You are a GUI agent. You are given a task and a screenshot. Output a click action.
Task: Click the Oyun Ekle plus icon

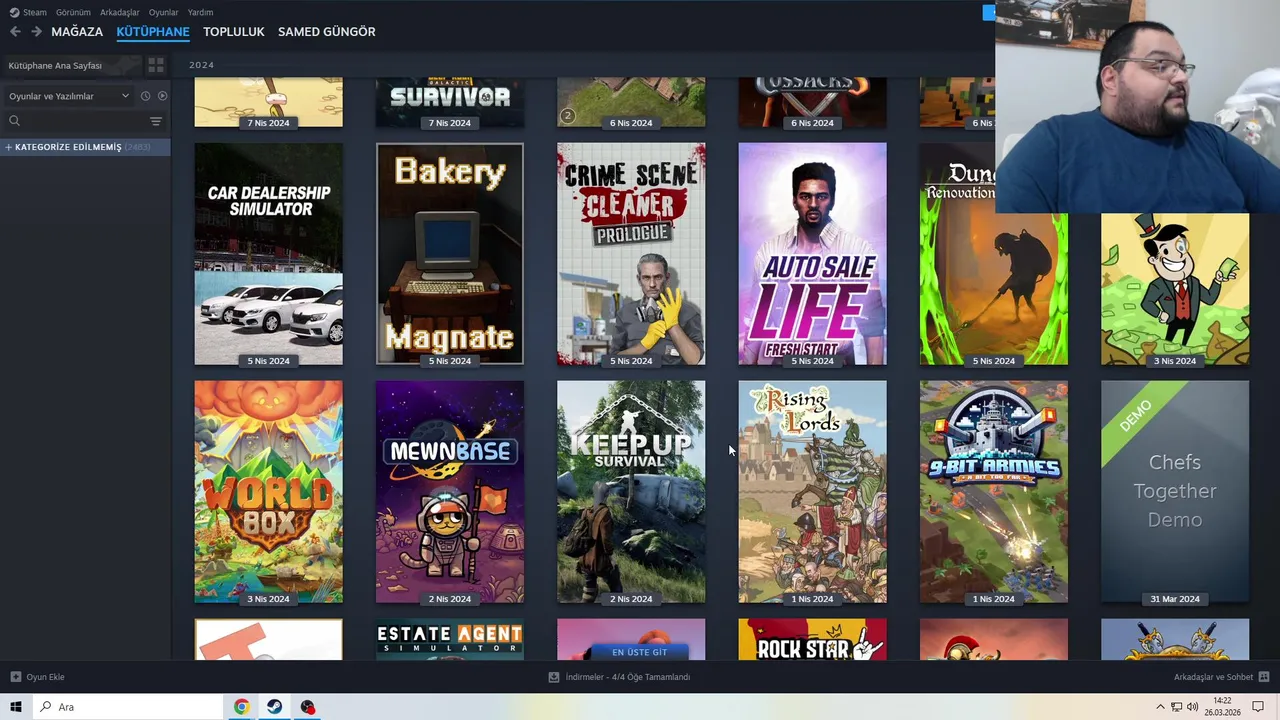pyautogui.click(x=15, y=677)
